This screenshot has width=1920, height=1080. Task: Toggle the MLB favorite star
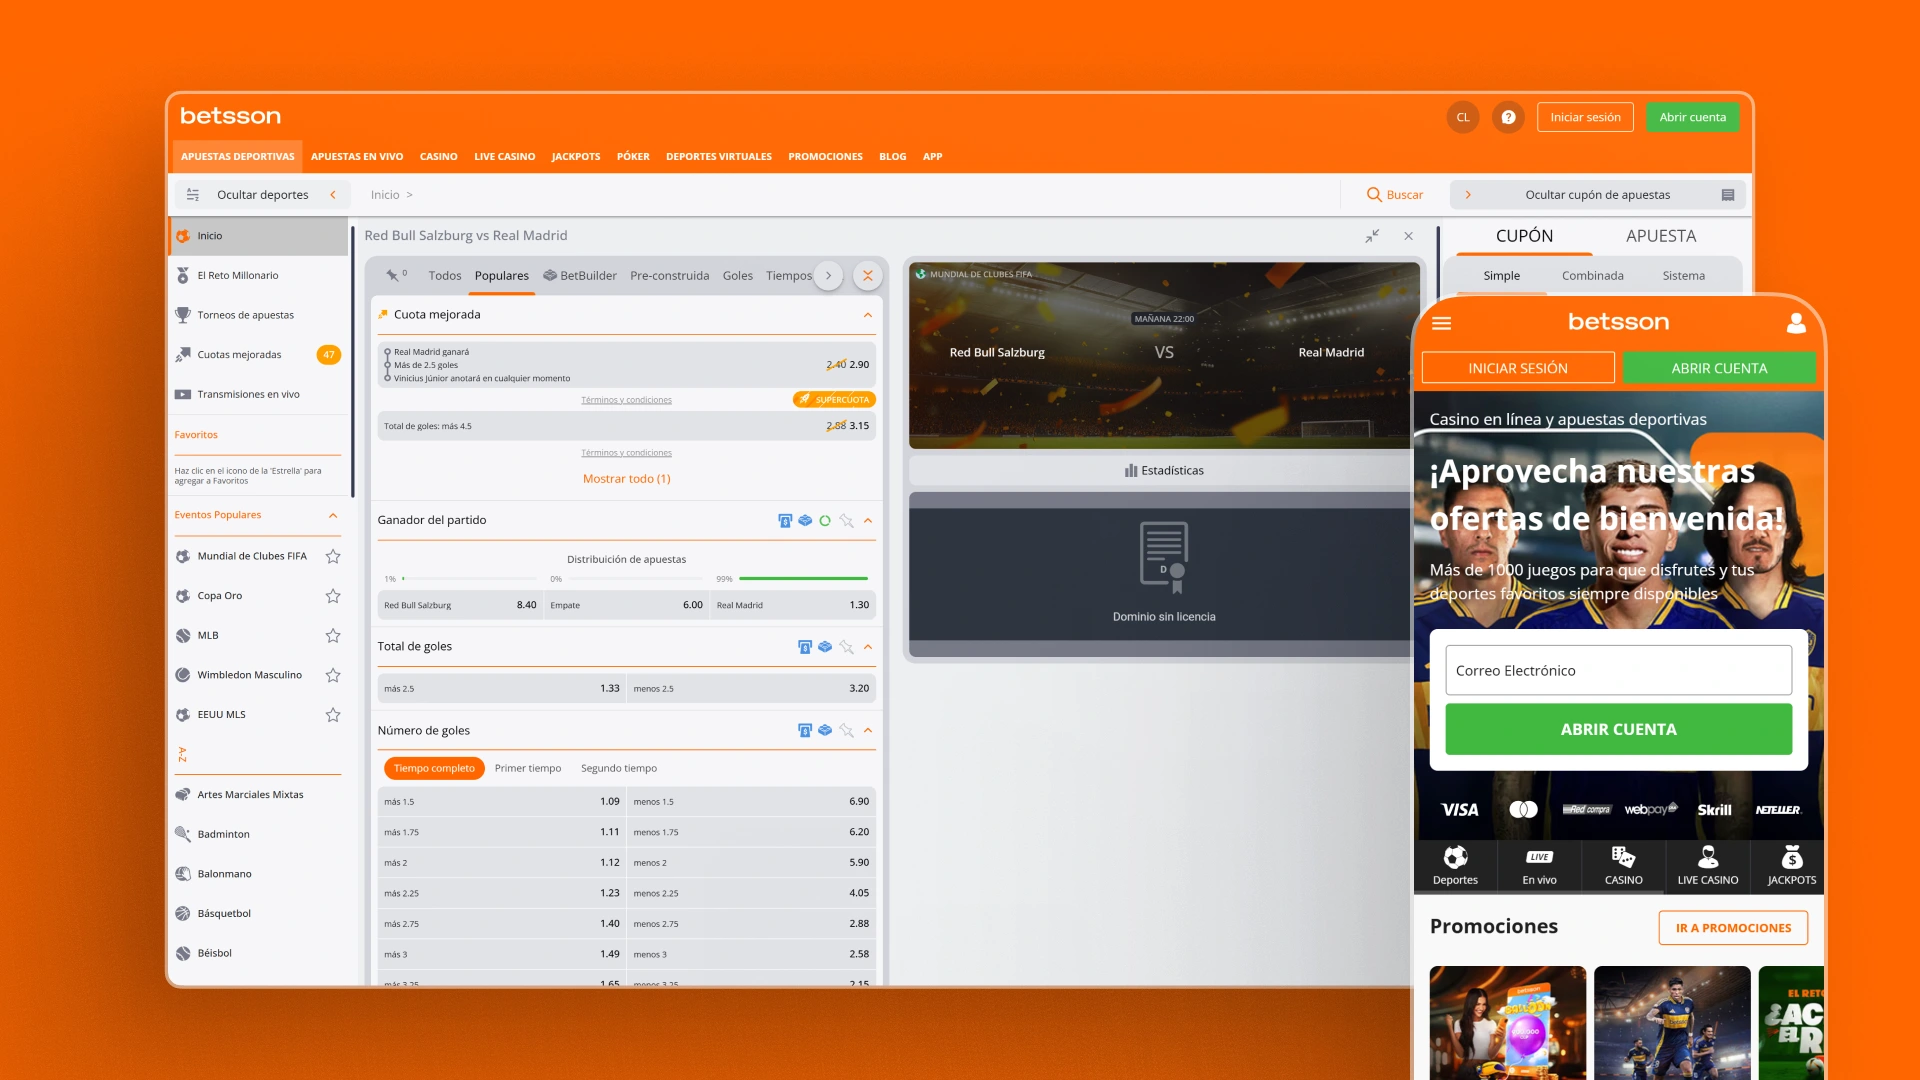[333, 636]
